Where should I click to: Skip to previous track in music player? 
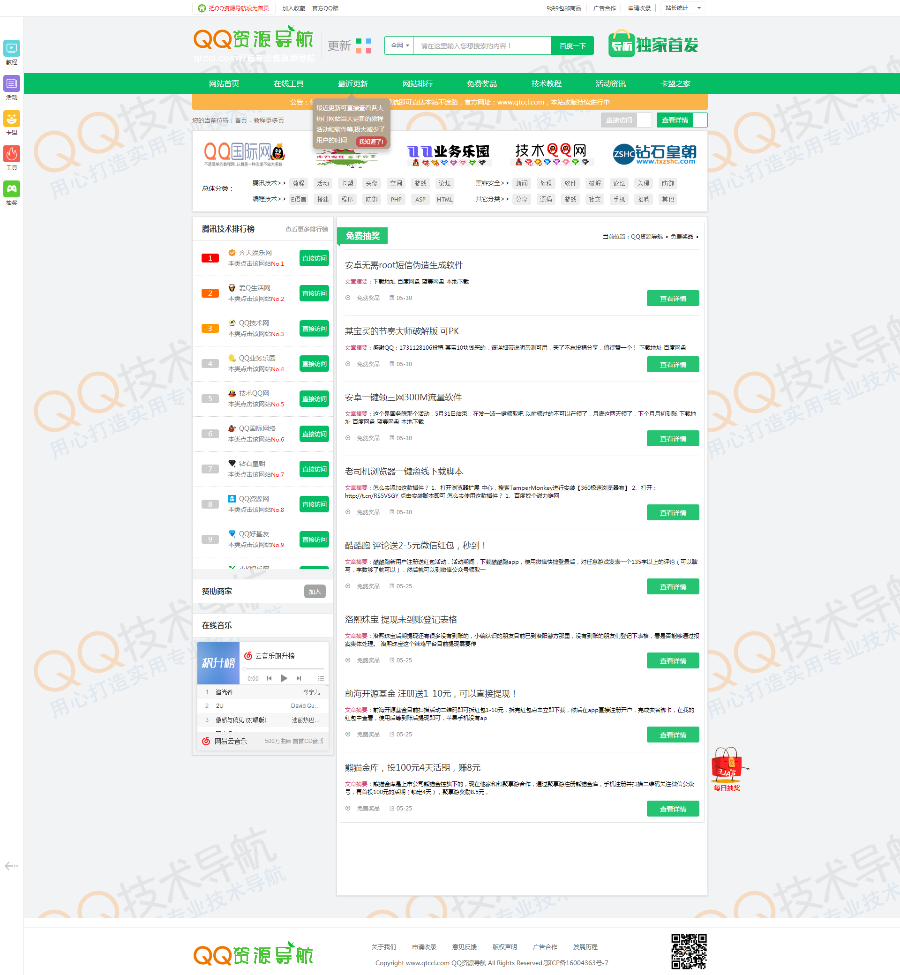269,678
